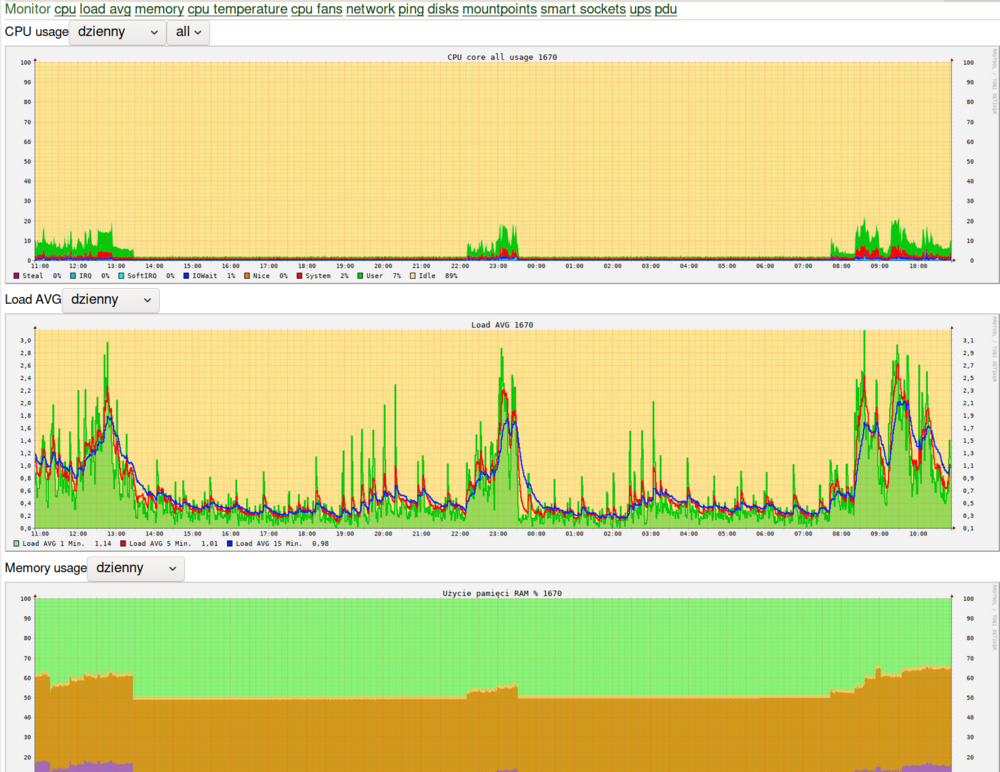Click the IOWait legend color swatch
Image resolution: width=1000 pixels, height=772 pixels.
coord(186,276)
